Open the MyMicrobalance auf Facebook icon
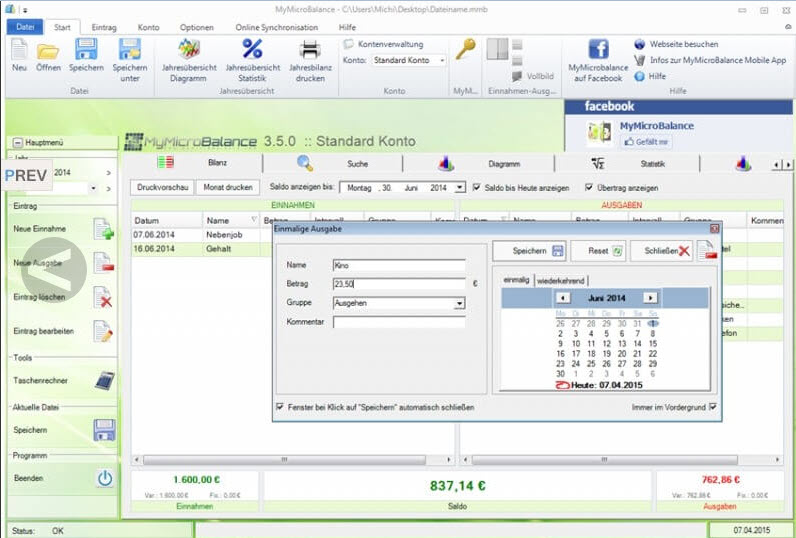 click(x=599, y=49)
